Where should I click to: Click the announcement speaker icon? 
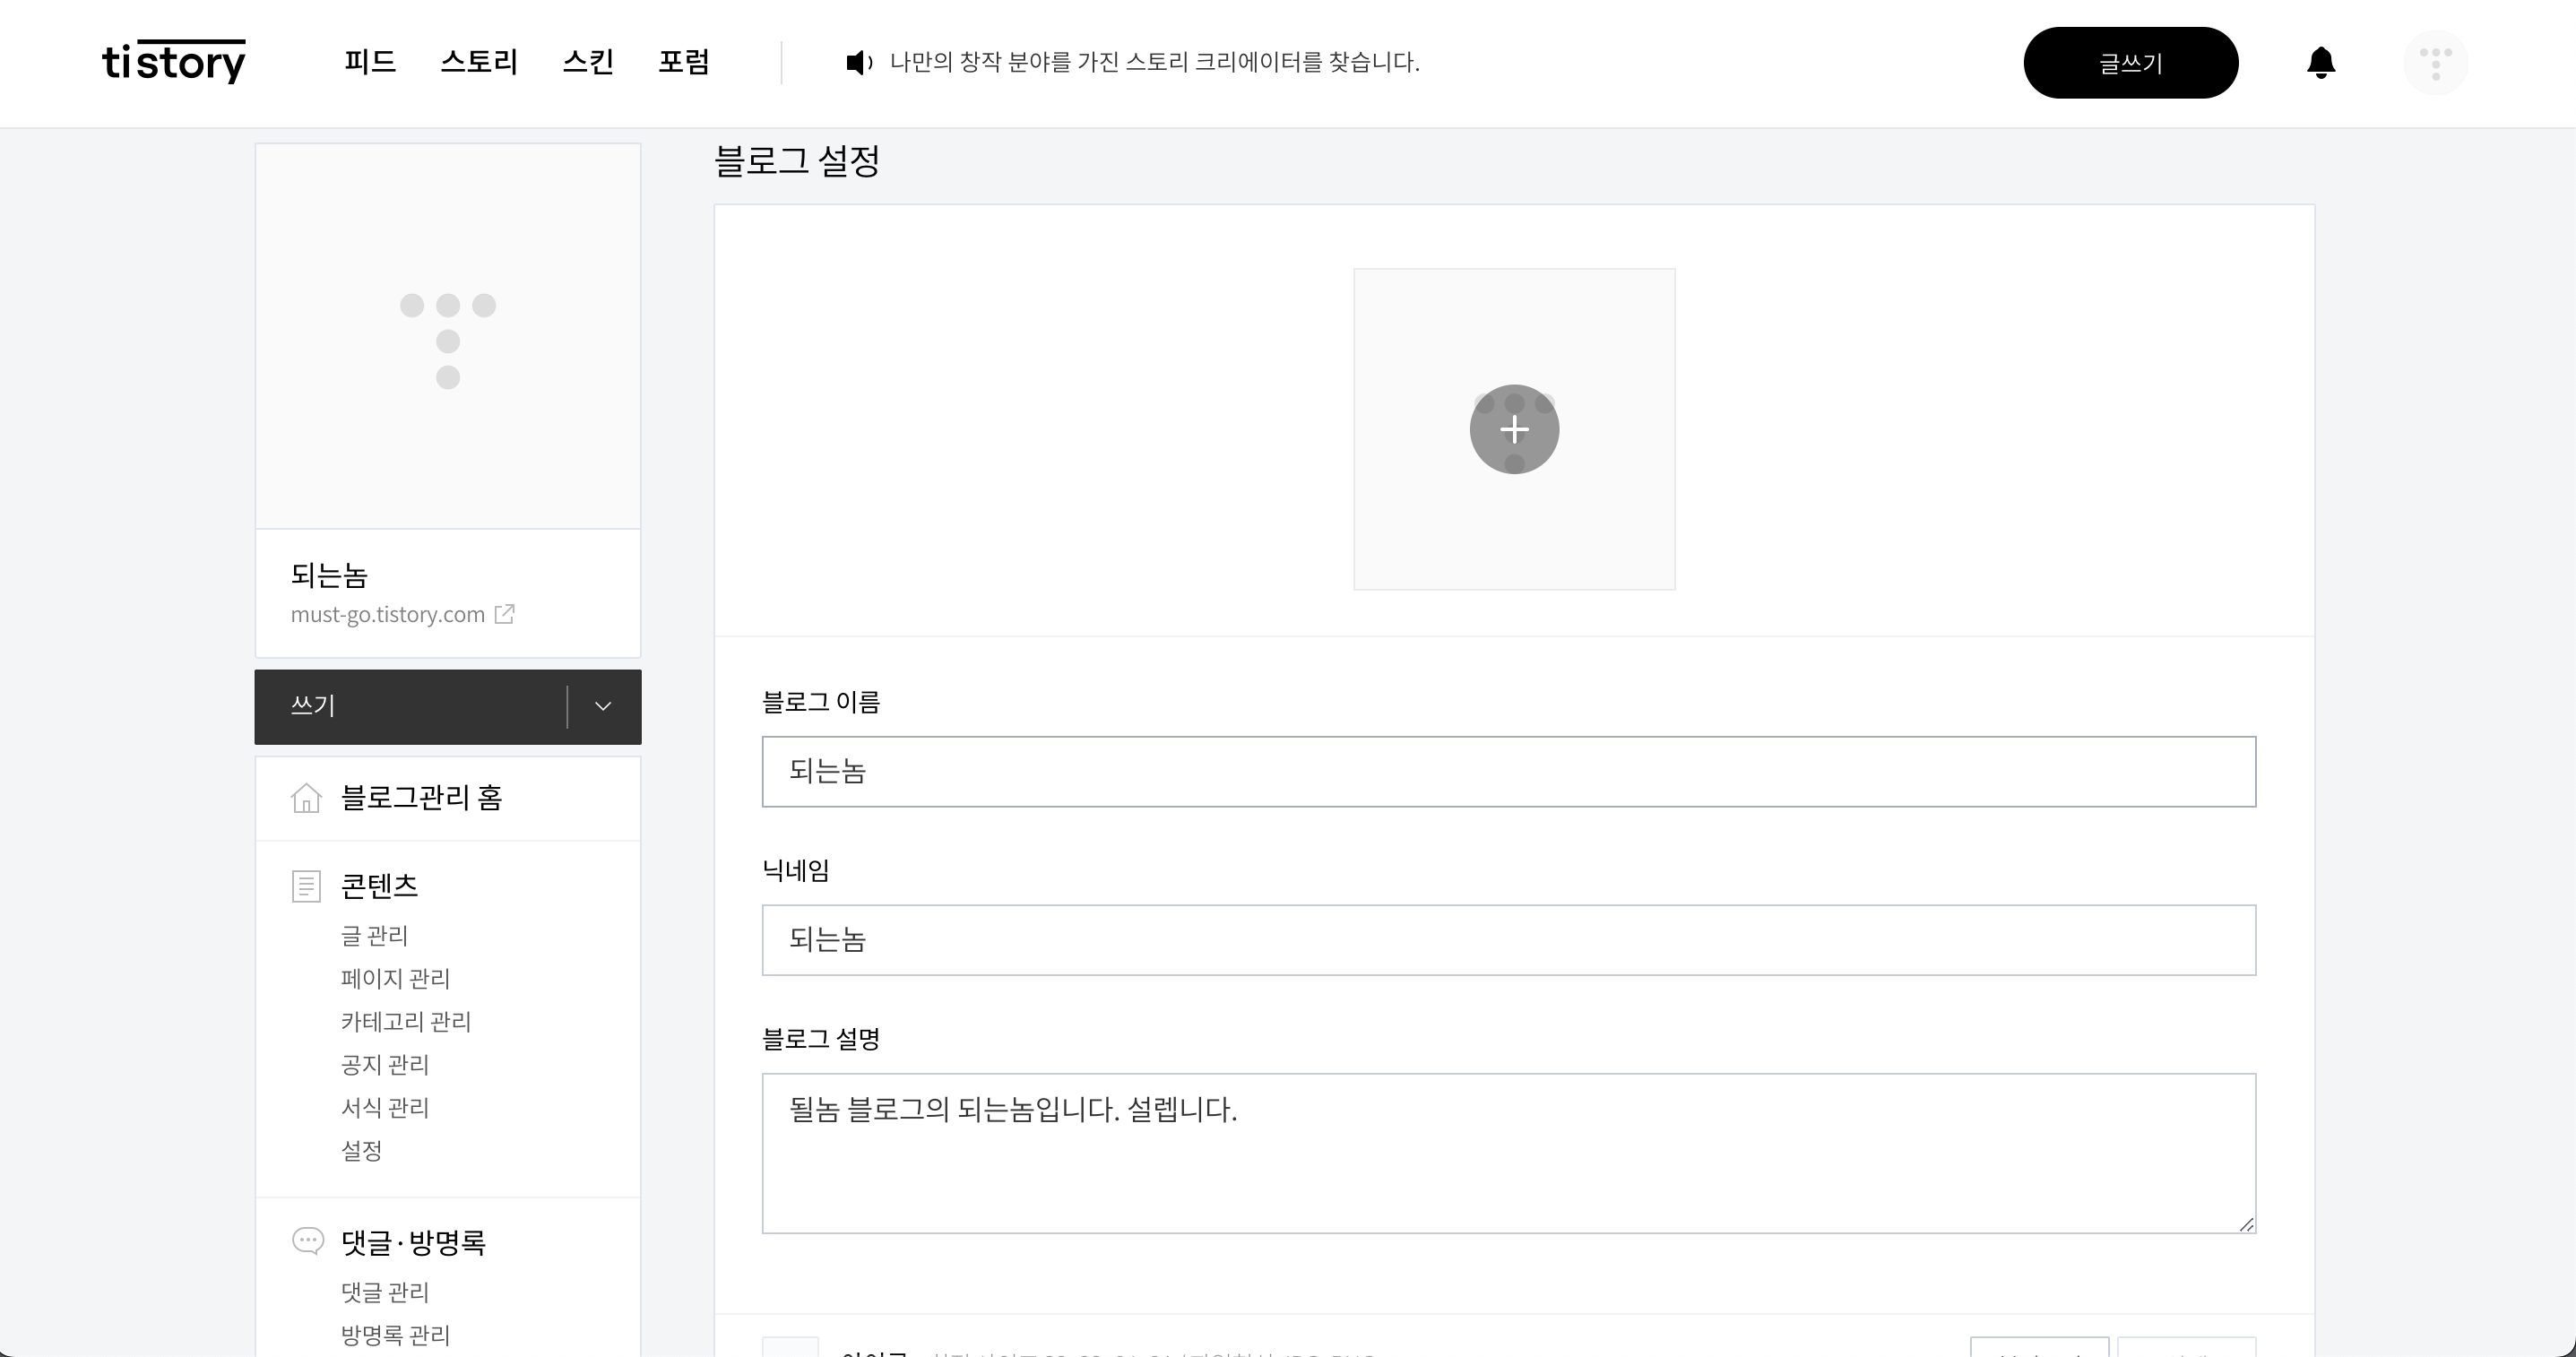pos(858,63)
